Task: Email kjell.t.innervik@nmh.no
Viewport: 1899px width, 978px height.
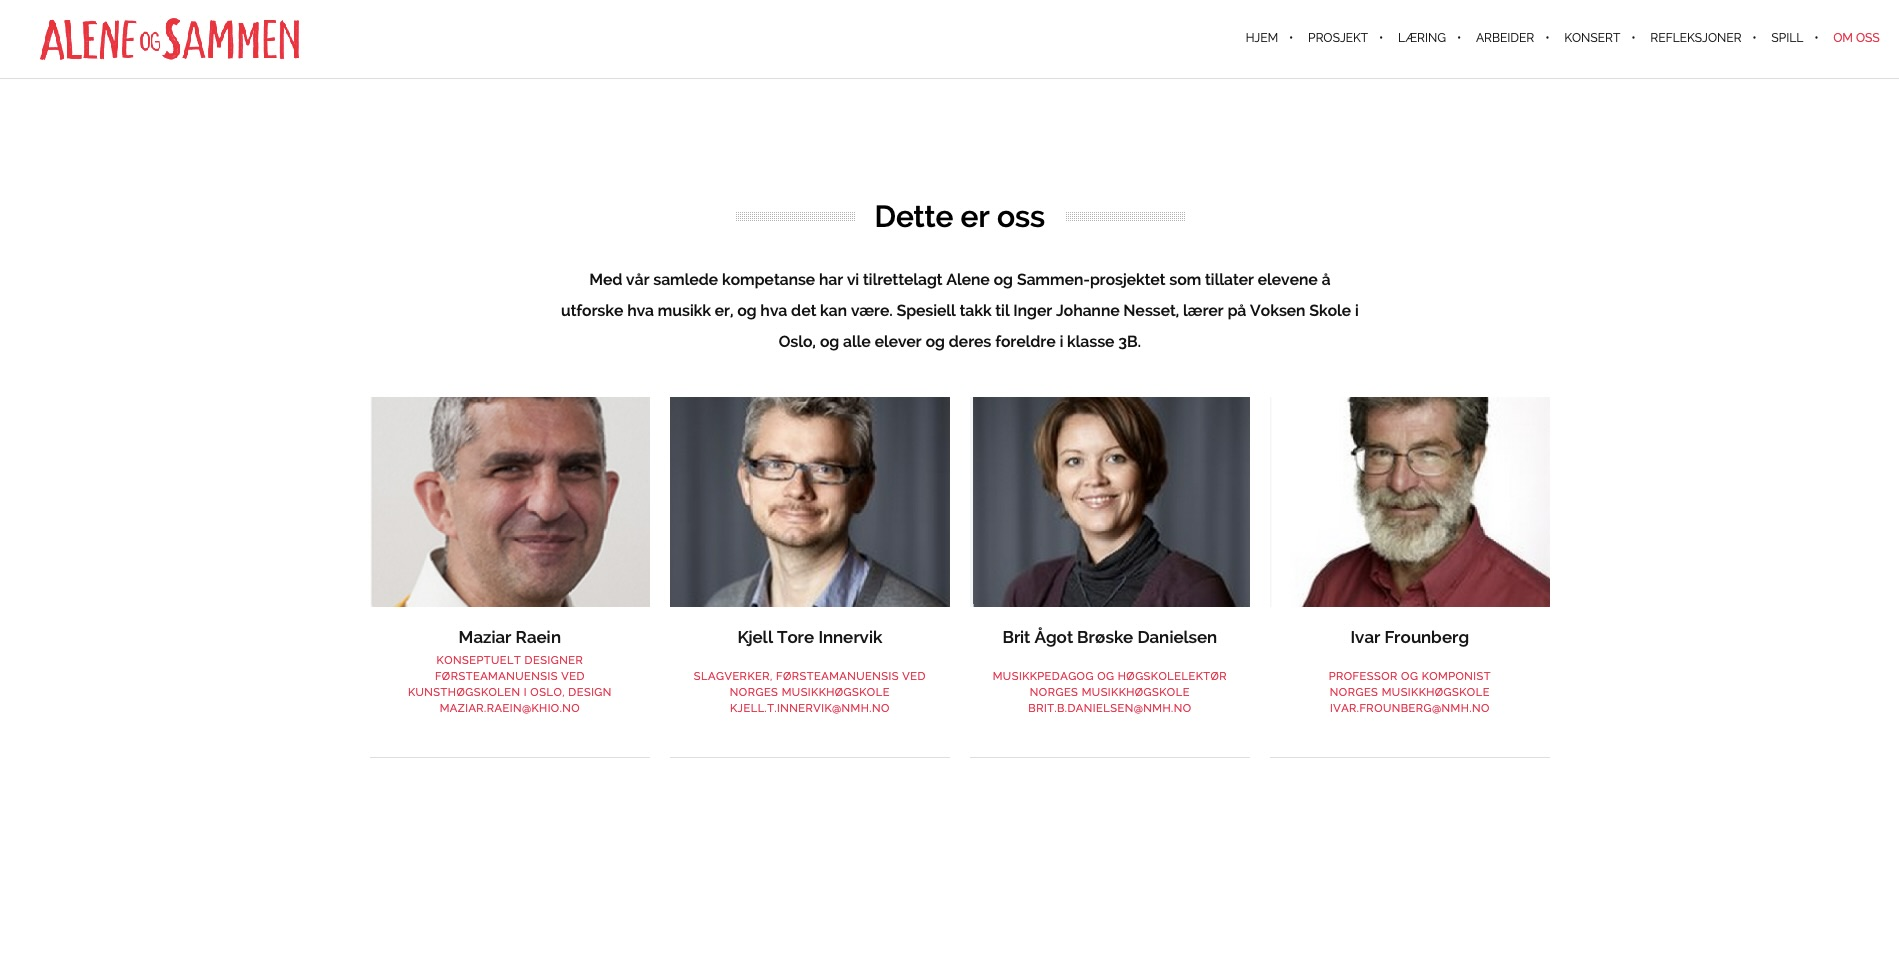Action: click(x=809, y=708)
